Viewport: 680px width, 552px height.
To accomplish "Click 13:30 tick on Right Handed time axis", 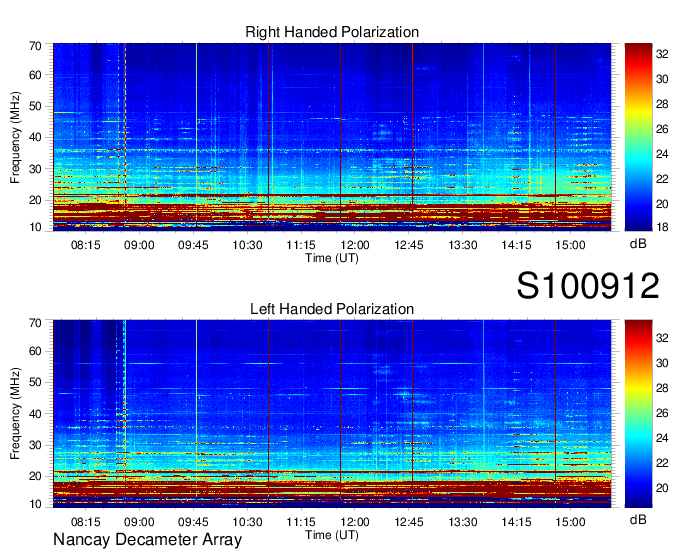I will tap(463, 245).
